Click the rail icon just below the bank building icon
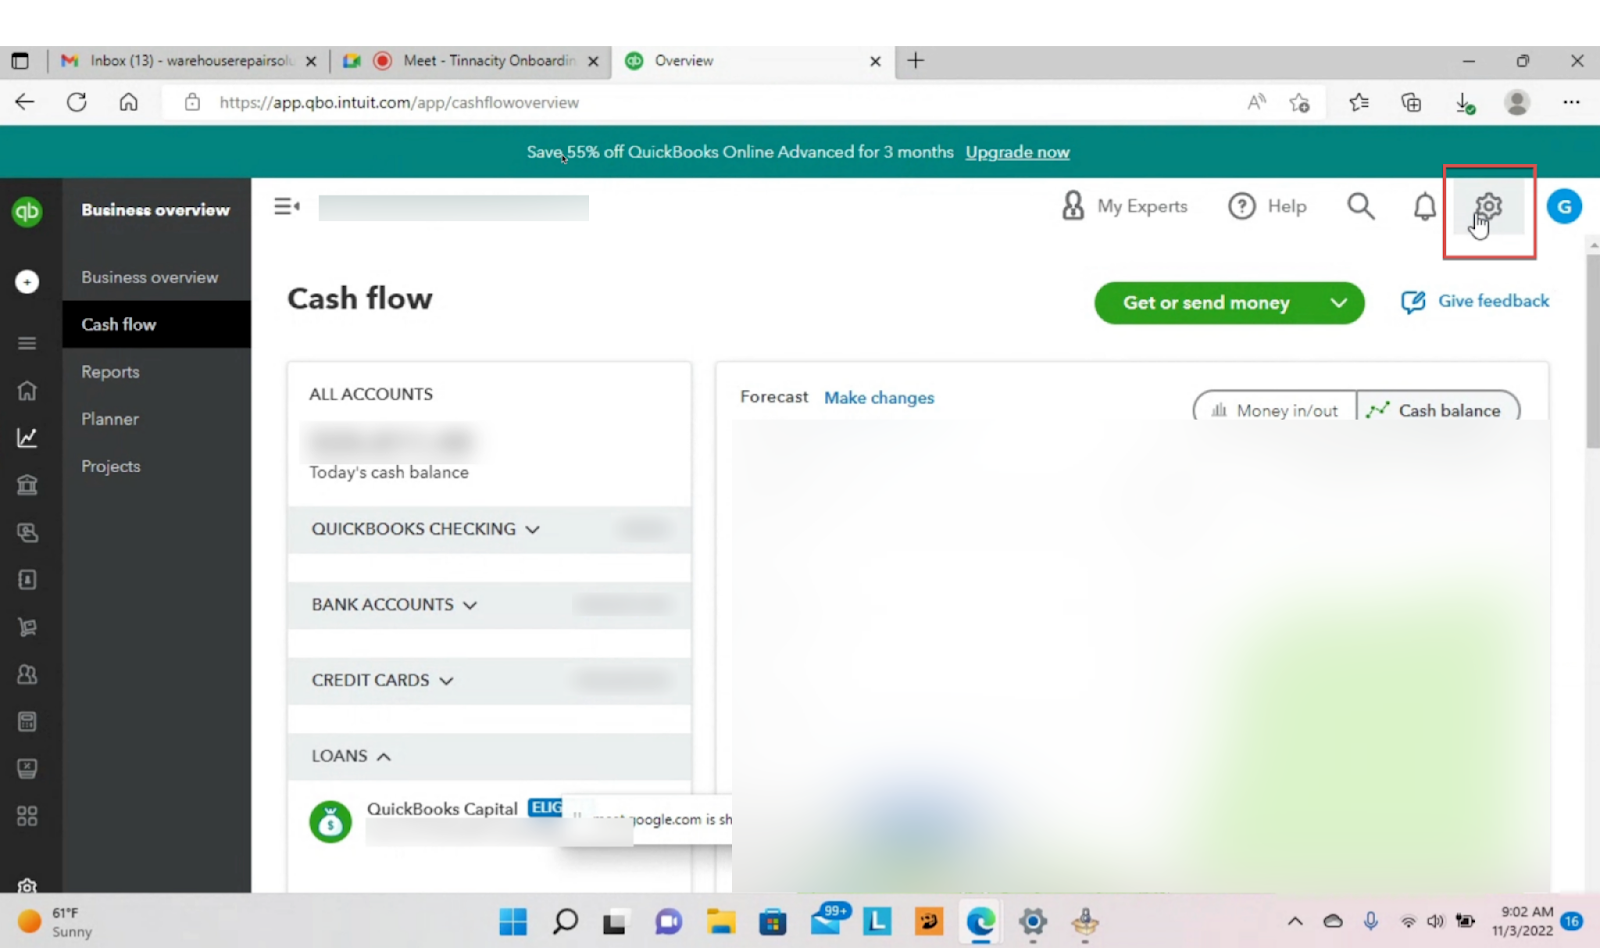 [27, 532]
